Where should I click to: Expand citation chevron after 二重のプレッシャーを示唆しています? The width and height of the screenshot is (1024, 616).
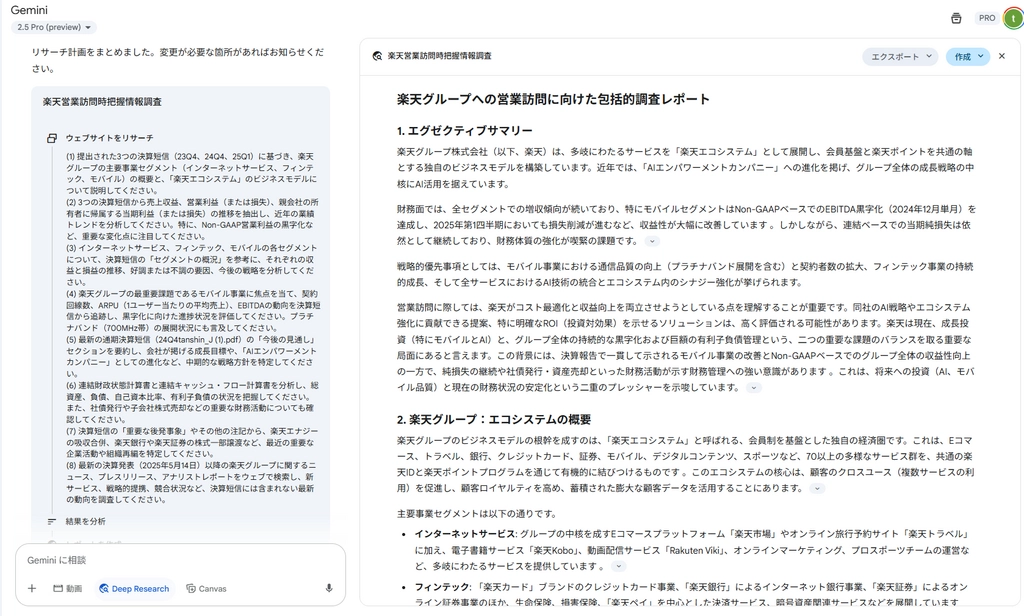tap(754, 388)
